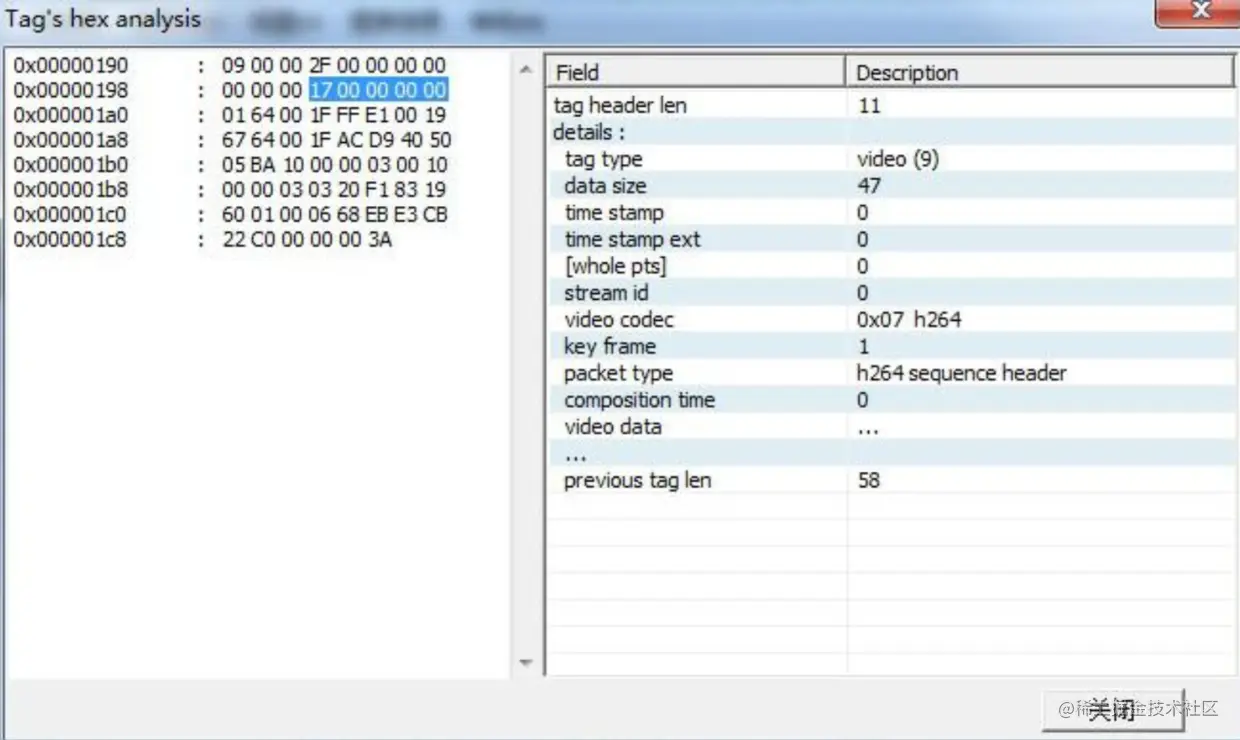Select the packet type field

[x=618, y=374]
